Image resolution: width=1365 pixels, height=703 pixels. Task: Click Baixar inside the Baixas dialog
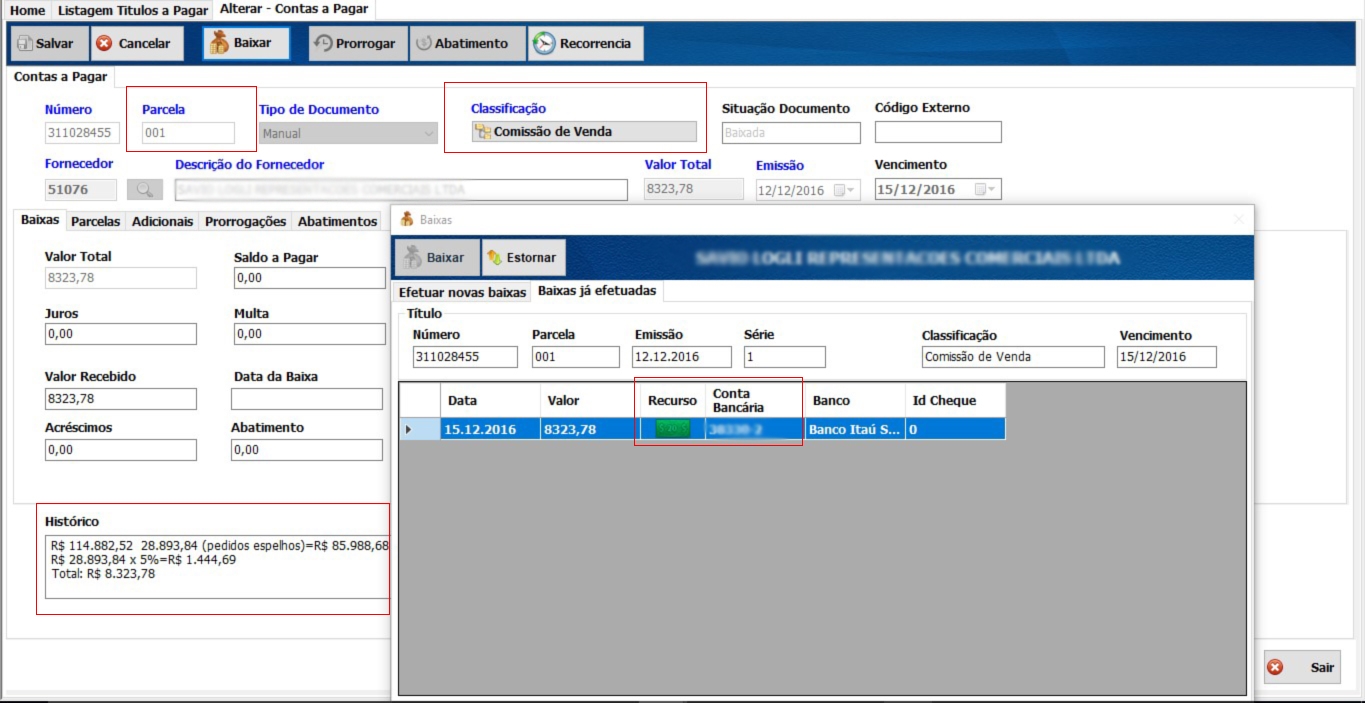(x=436, y=258)
